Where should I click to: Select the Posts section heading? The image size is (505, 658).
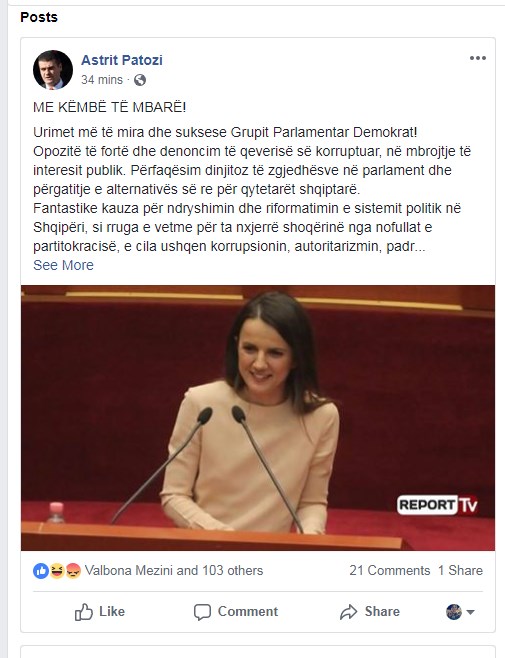(x=39, y=17)
